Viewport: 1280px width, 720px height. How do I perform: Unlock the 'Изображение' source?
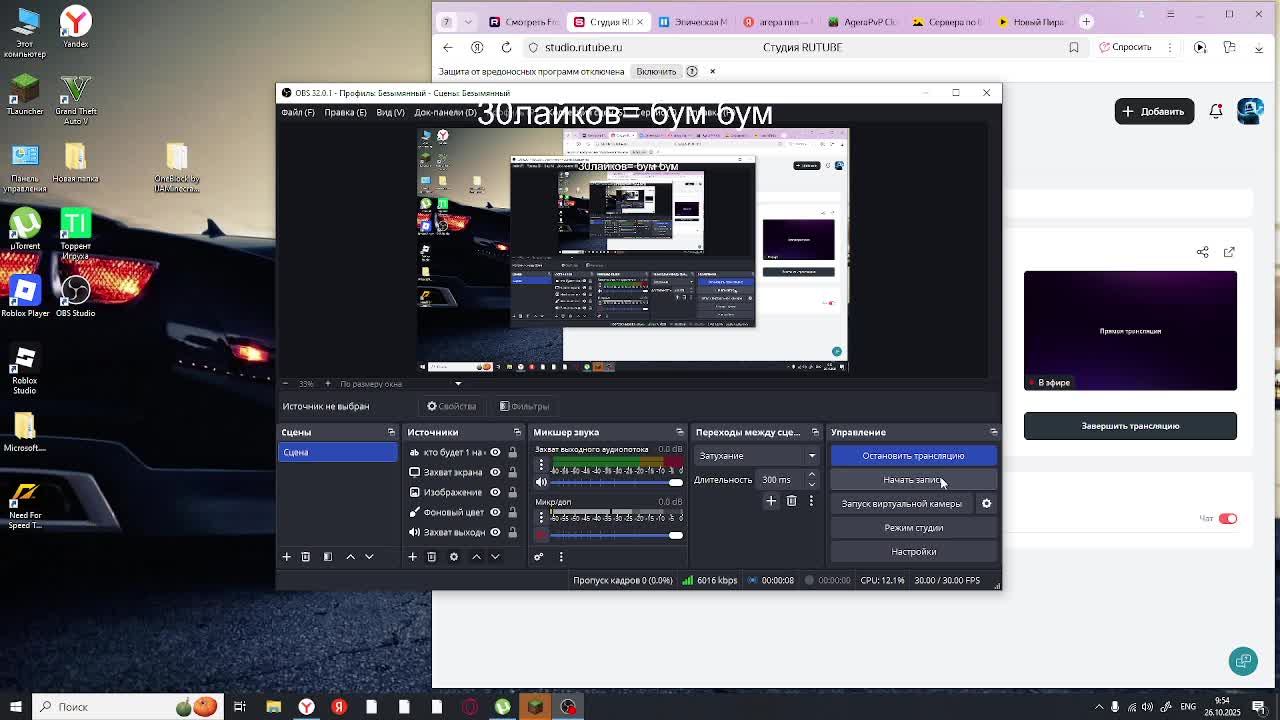(x=512, y=492)
